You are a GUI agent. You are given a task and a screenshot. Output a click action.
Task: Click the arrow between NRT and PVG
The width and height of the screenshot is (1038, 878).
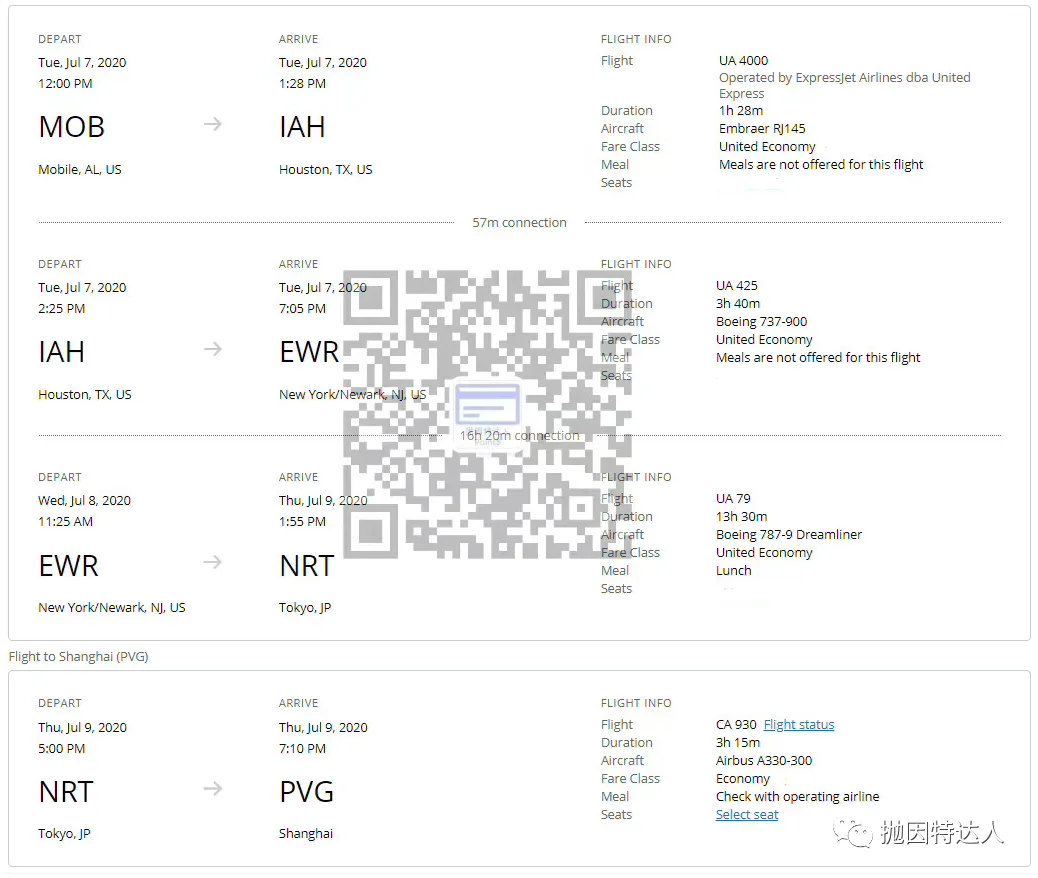click(x=212, y=789)
